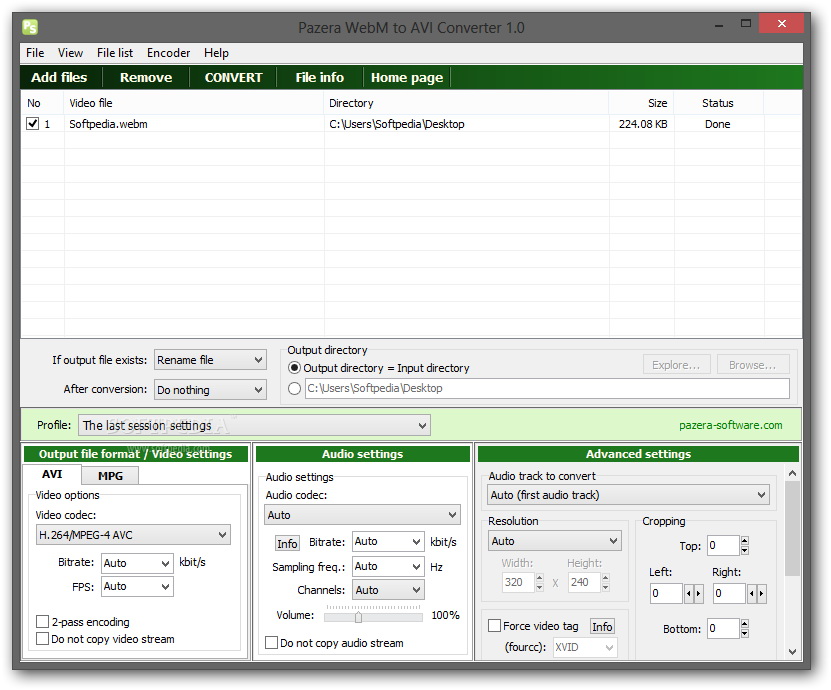This screenshot has height=690, width=831.
Task: Click the Right cropping value field
Action: [x=729, y=594]
